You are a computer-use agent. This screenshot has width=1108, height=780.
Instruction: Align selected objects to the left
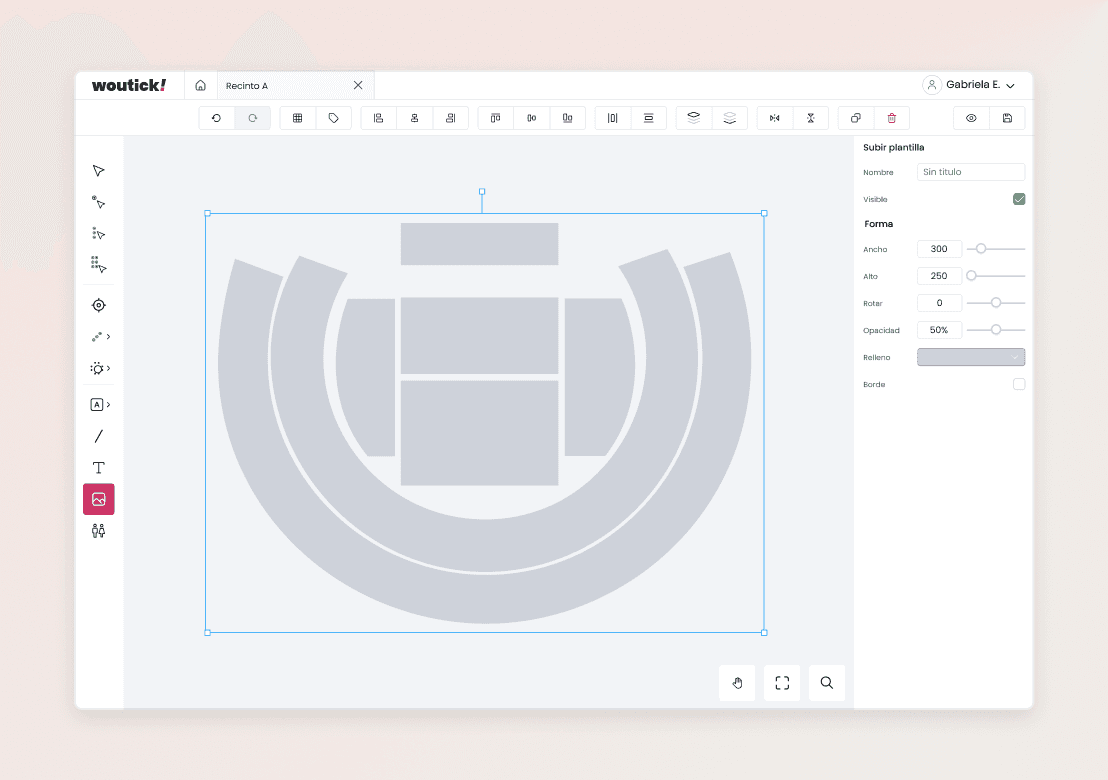[x=379, y=118]
